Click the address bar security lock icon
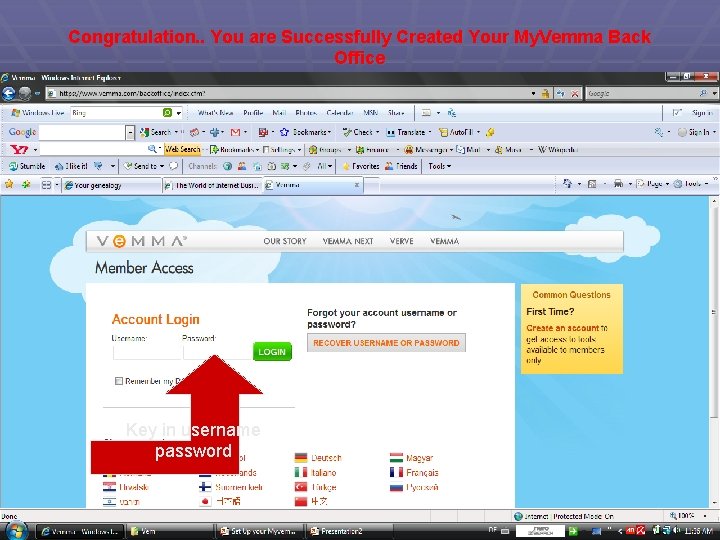Viewport: 720px width, 540px height. [x=545, y=94]
